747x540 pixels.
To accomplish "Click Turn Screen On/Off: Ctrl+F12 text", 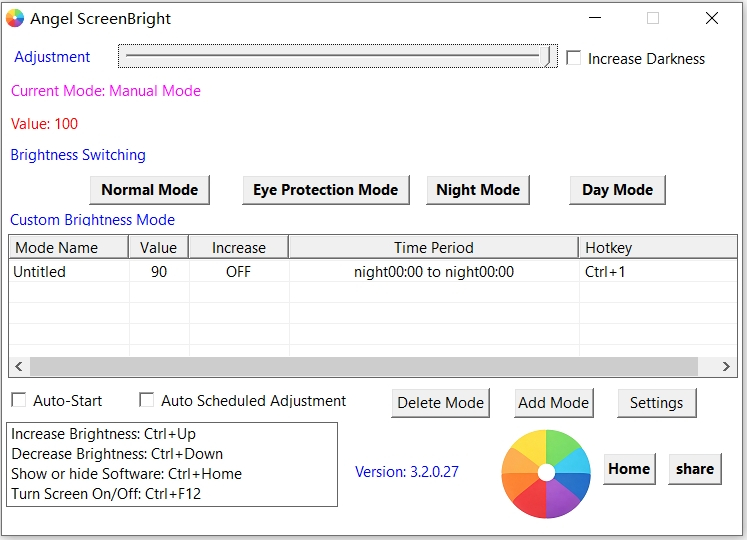I will [106, 494].
